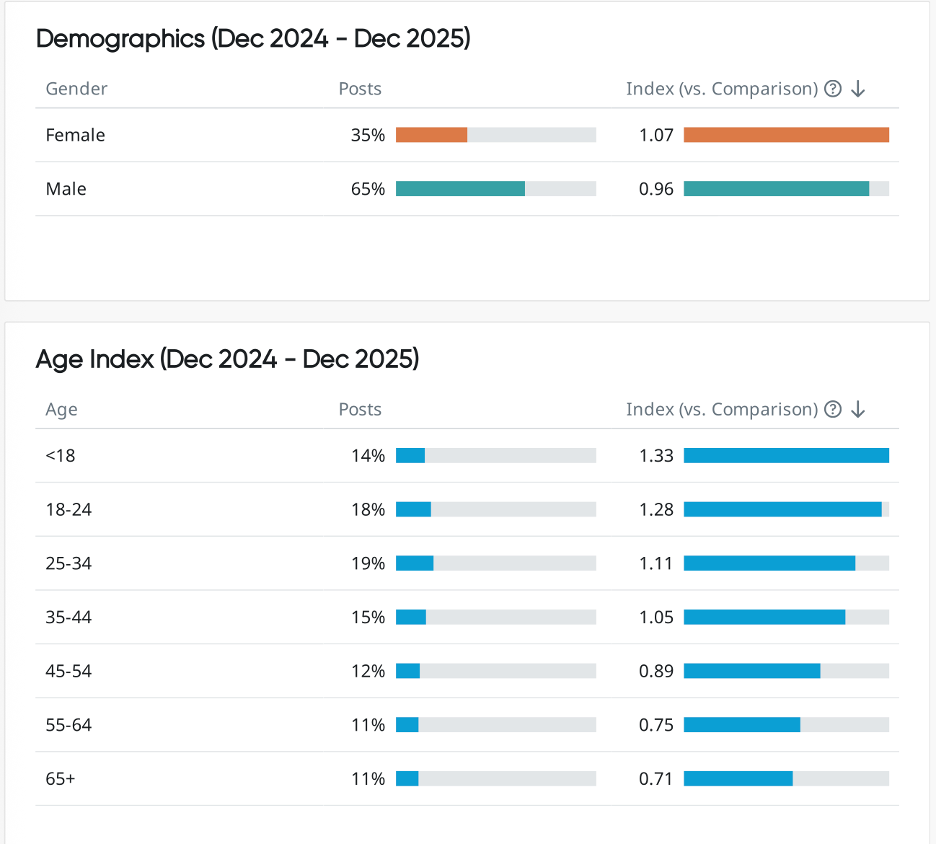Click sort arrow in Age Index panel
The height and width of the screenshot is (844, 936).
[x=858, y=409]
